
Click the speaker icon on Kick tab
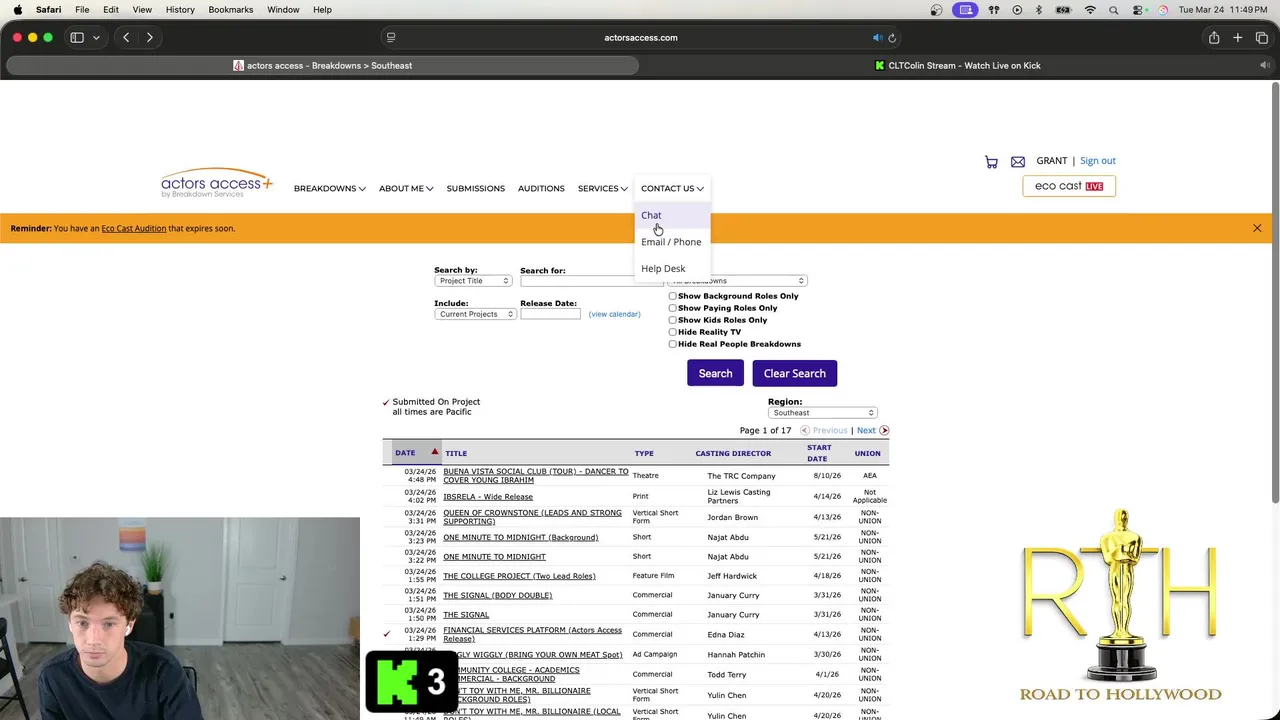point(1264,66)
